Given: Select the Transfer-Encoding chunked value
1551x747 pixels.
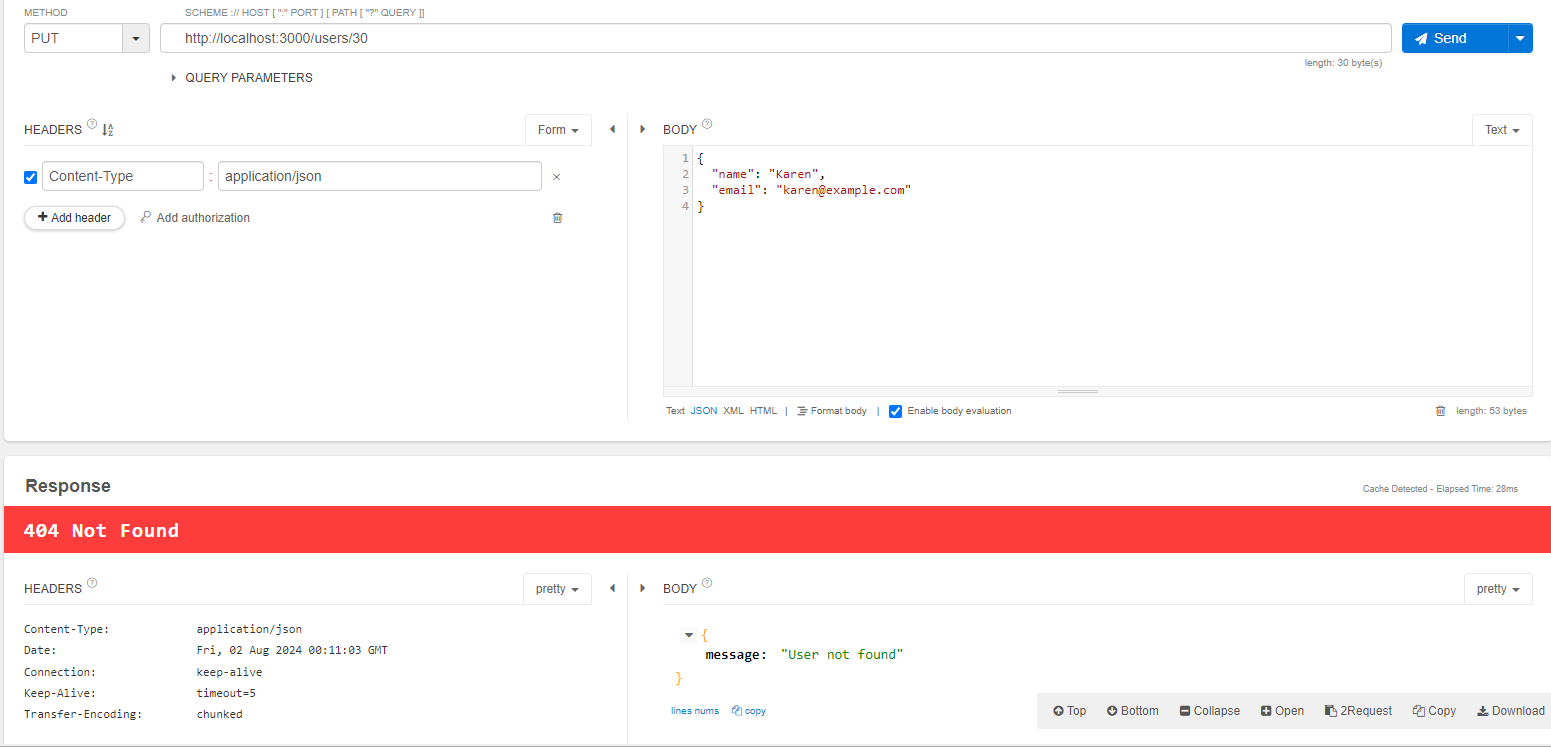Looking at the screenshot, I should pos(219,714).
